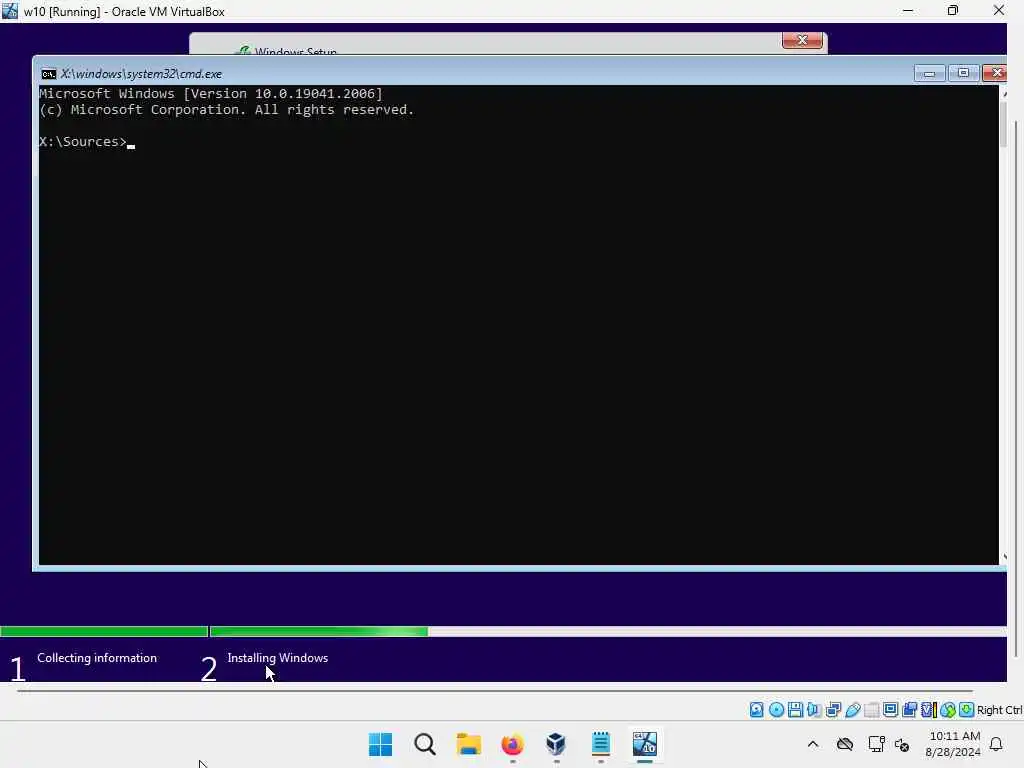Click the VM window vertical scrollbar

1016,389
